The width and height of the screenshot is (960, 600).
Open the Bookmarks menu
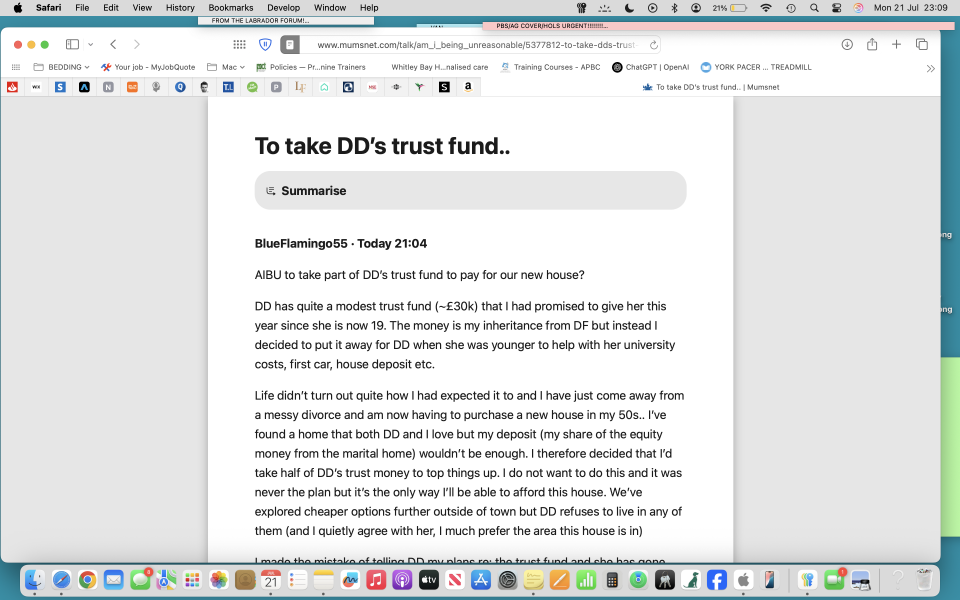(230, 7)
